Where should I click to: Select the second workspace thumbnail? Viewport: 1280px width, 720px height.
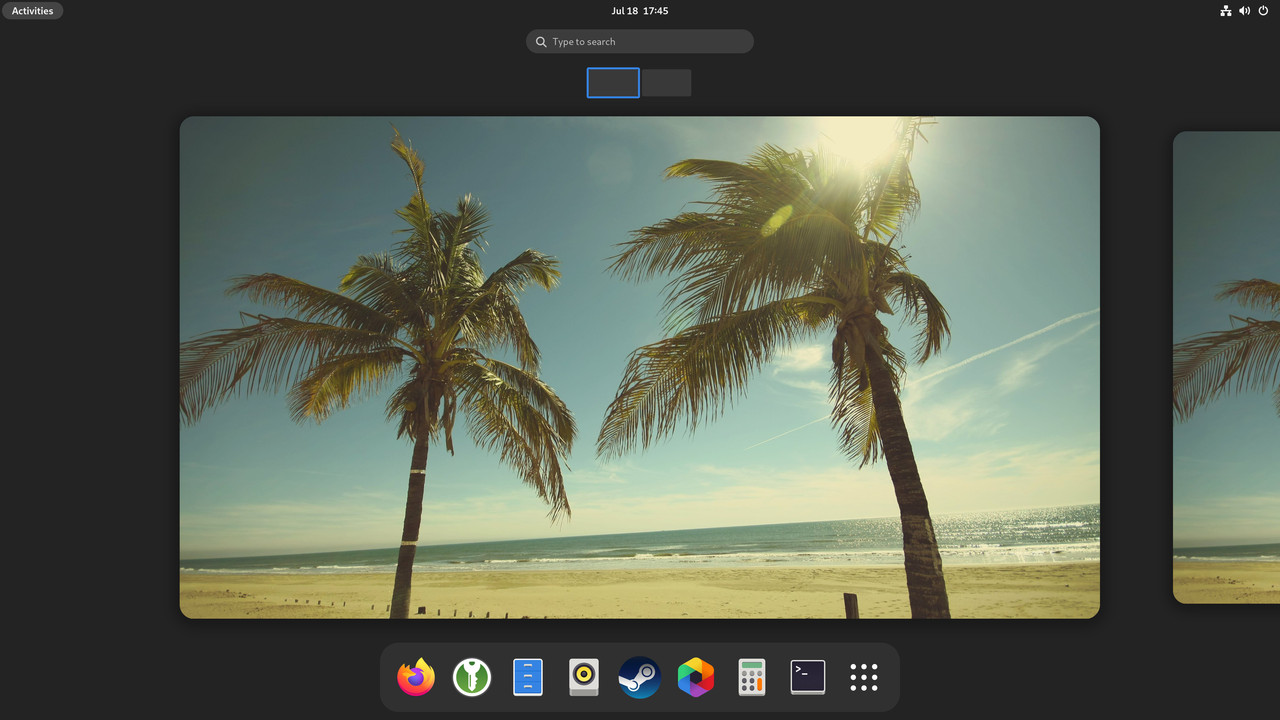(x=667, y=83)
